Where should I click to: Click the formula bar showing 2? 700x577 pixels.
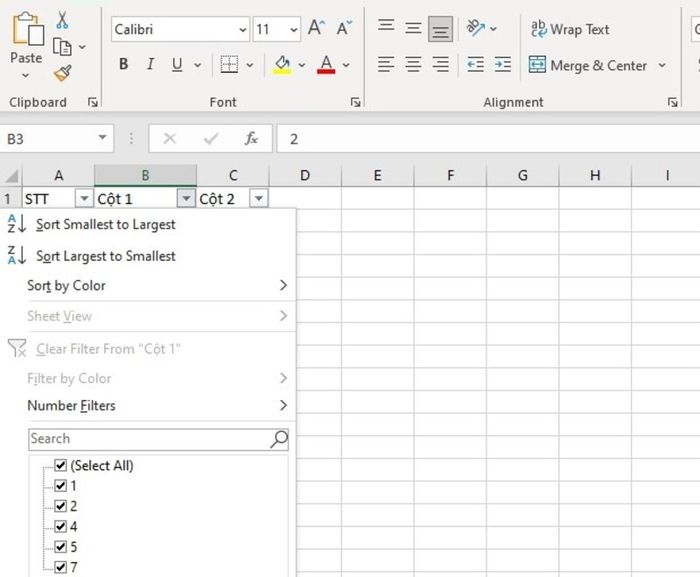[488, 139]
